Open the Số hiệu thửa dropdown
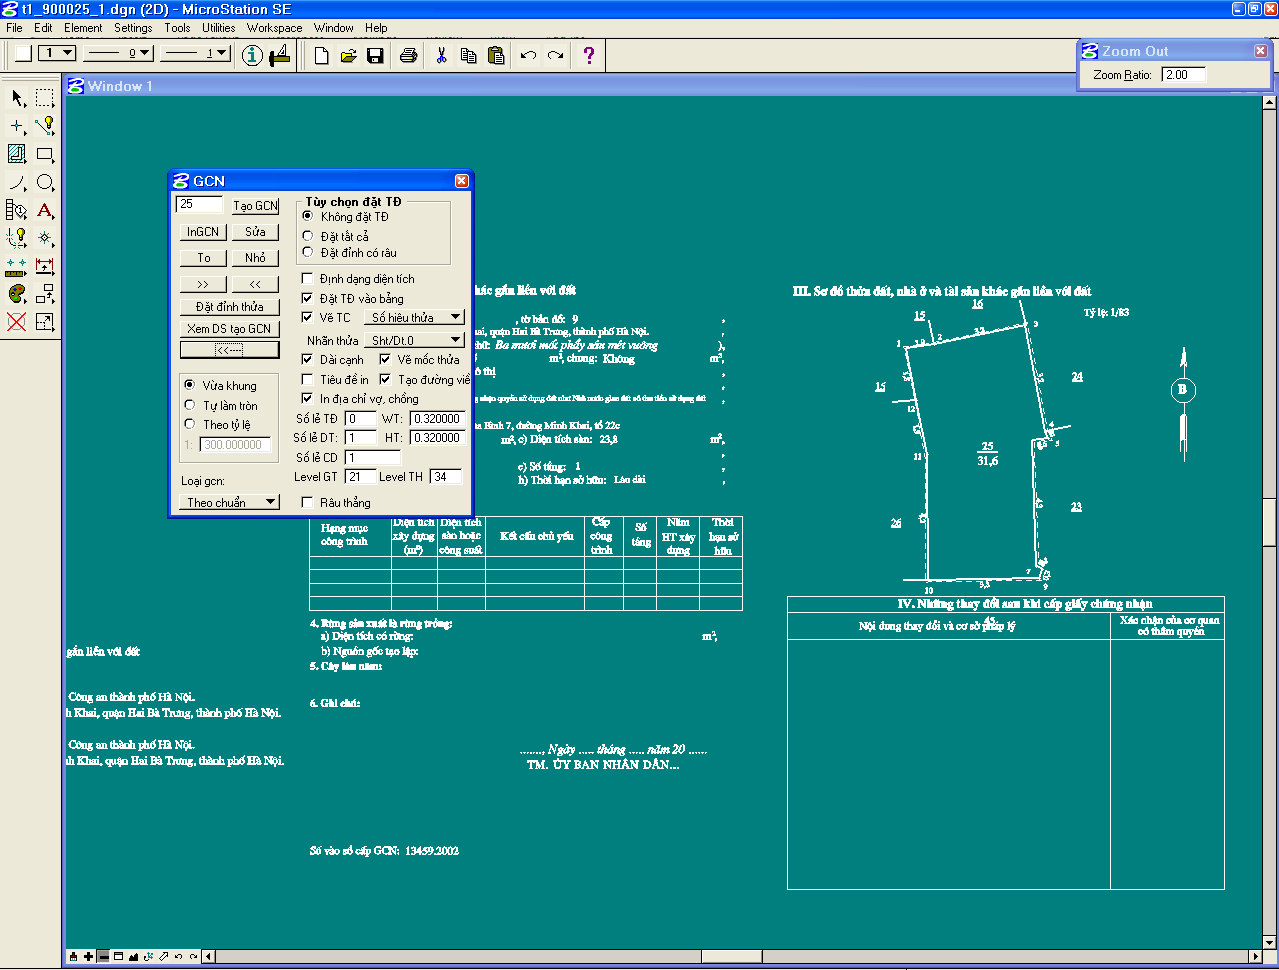The width and height of the screenshot is (1279, 970). point(413,317)
